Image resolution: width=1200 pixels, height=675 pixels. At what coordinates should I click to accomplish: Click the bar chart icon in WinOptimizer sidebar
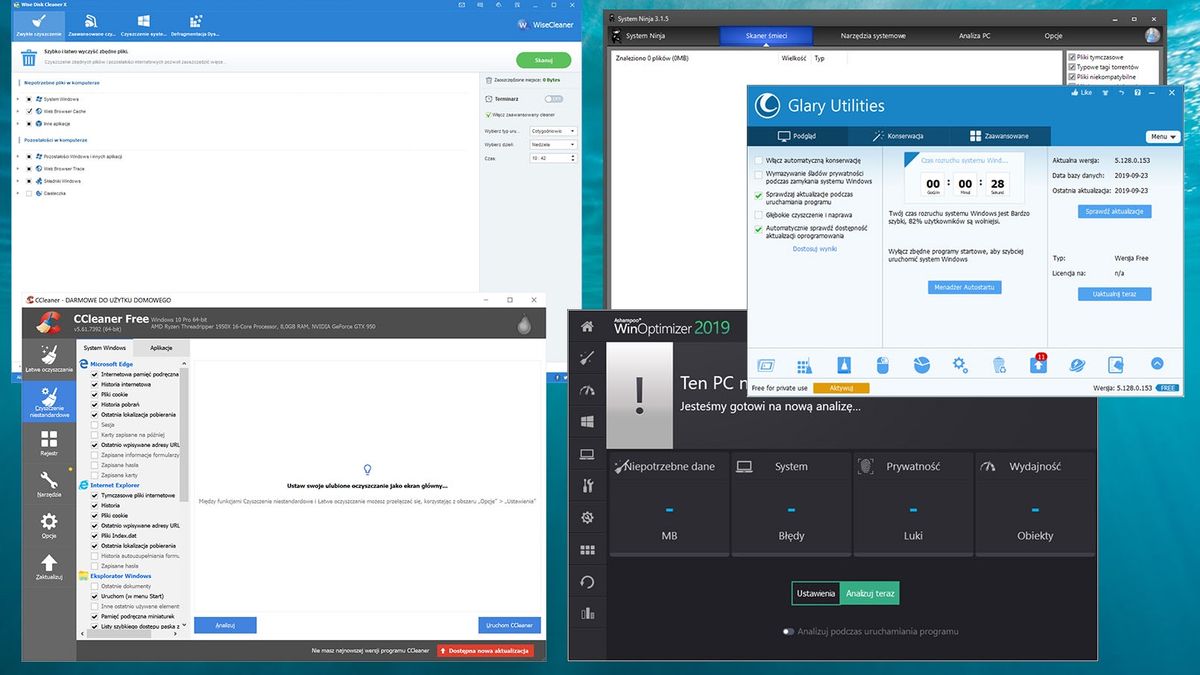[x=588, y=613]
